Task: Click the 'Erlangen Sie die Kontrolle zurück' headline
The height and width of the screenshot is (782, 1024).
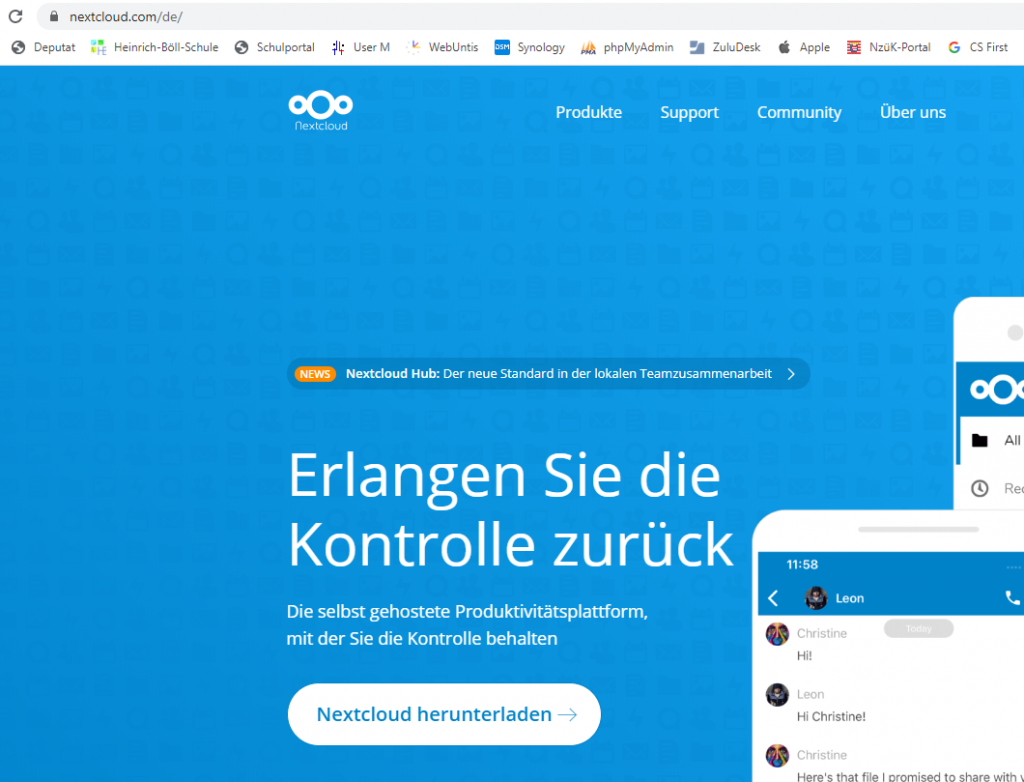Action: [x=511, y=510]
